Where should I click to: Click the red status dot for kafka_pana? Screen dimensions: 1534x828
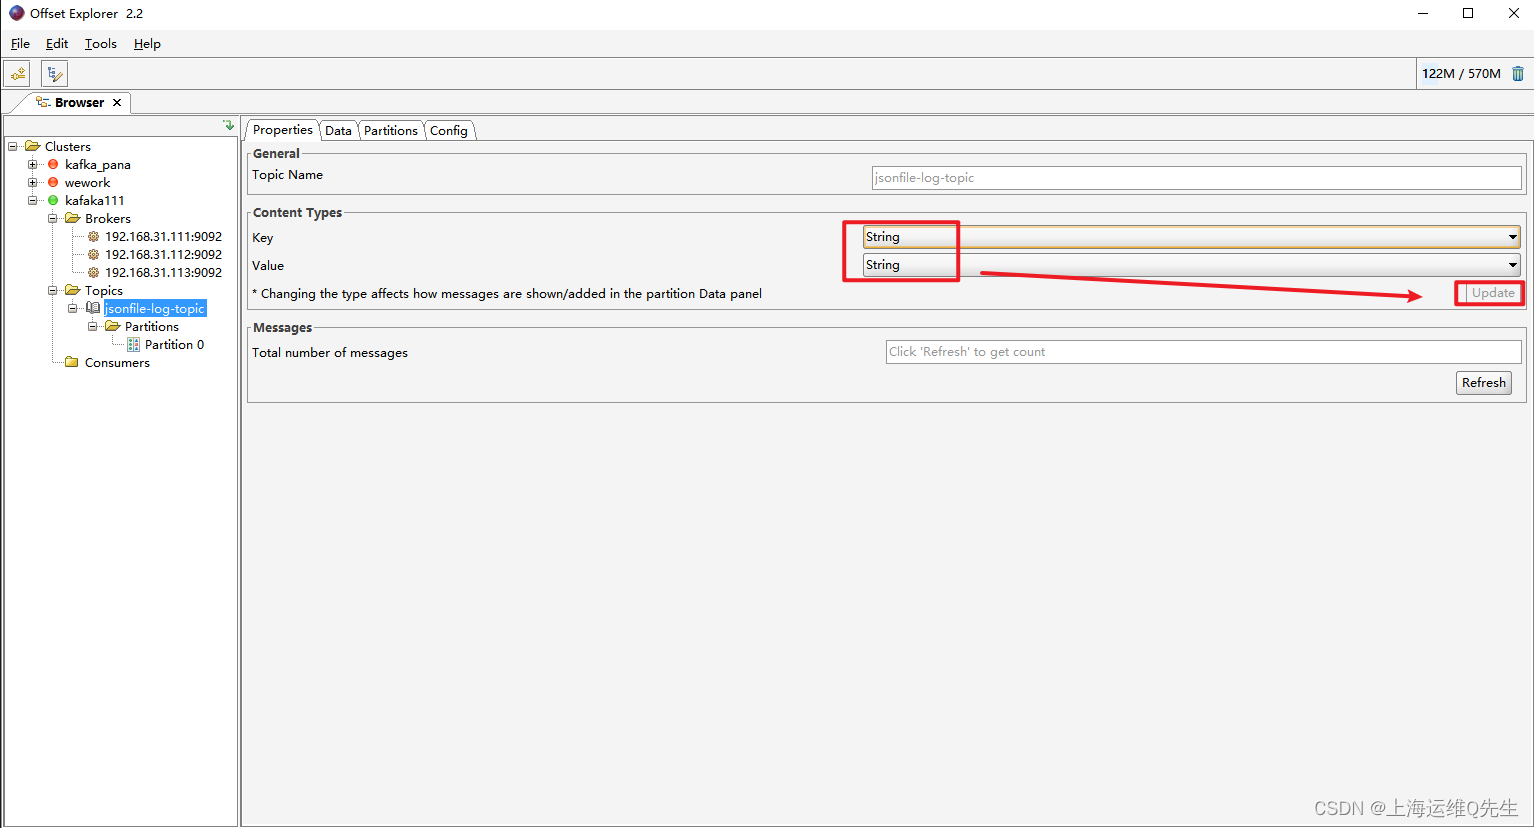pos(53,164)
